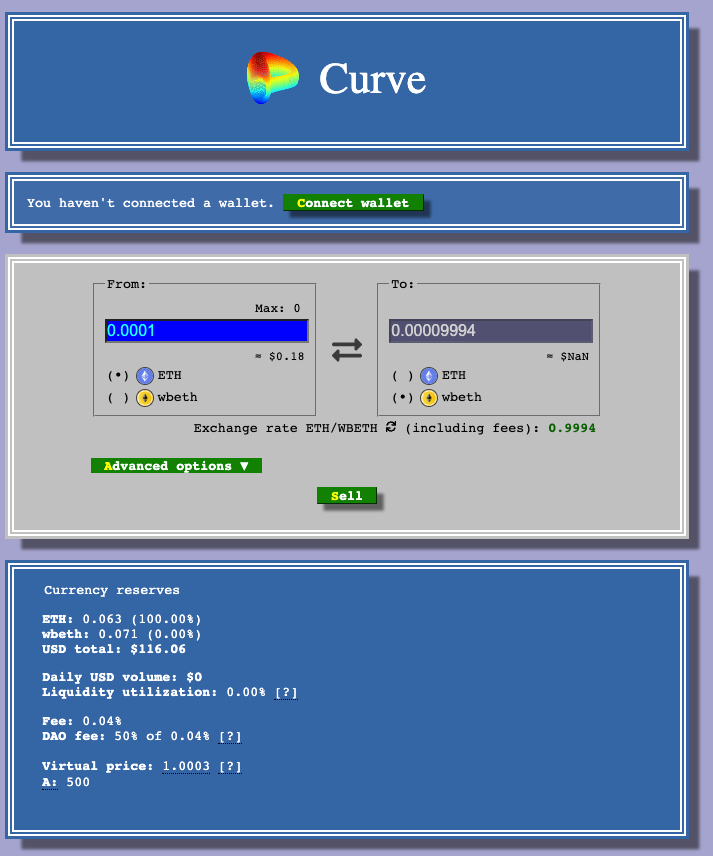
Task: Click the ≈ $0.18 estimate text
Action: click(280, 356)
